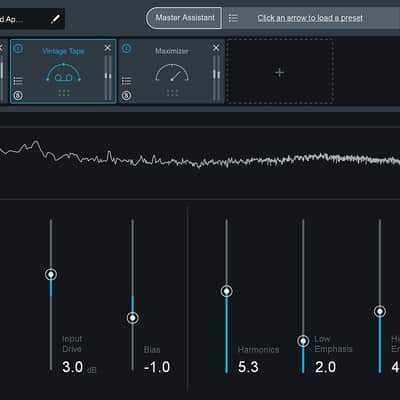Click the pencil edit icon beside preset name
Image resolution: width=400 pixels, height=400 pixels.
[55, 19]
